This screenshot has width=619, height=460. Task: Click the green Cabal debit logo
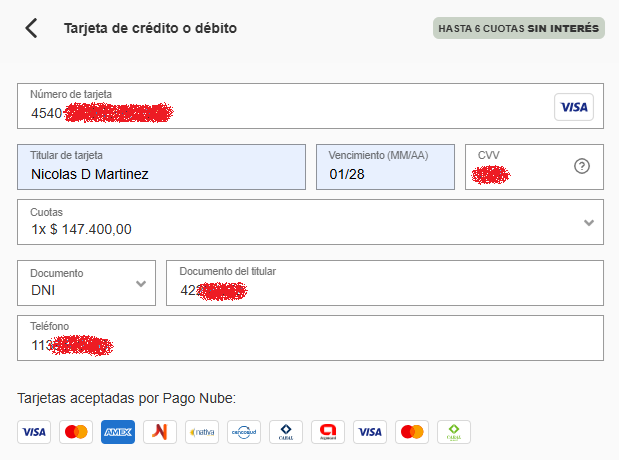click(x=454, y=432)
